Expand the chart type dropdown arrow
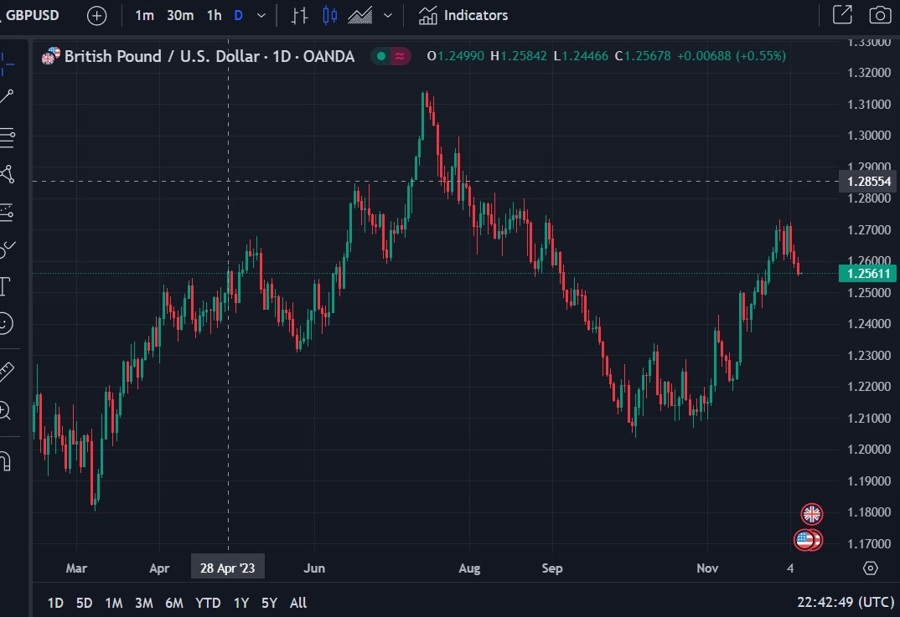Screen dimensions: 900x617 pyautogui.click(x=388, y=15)
